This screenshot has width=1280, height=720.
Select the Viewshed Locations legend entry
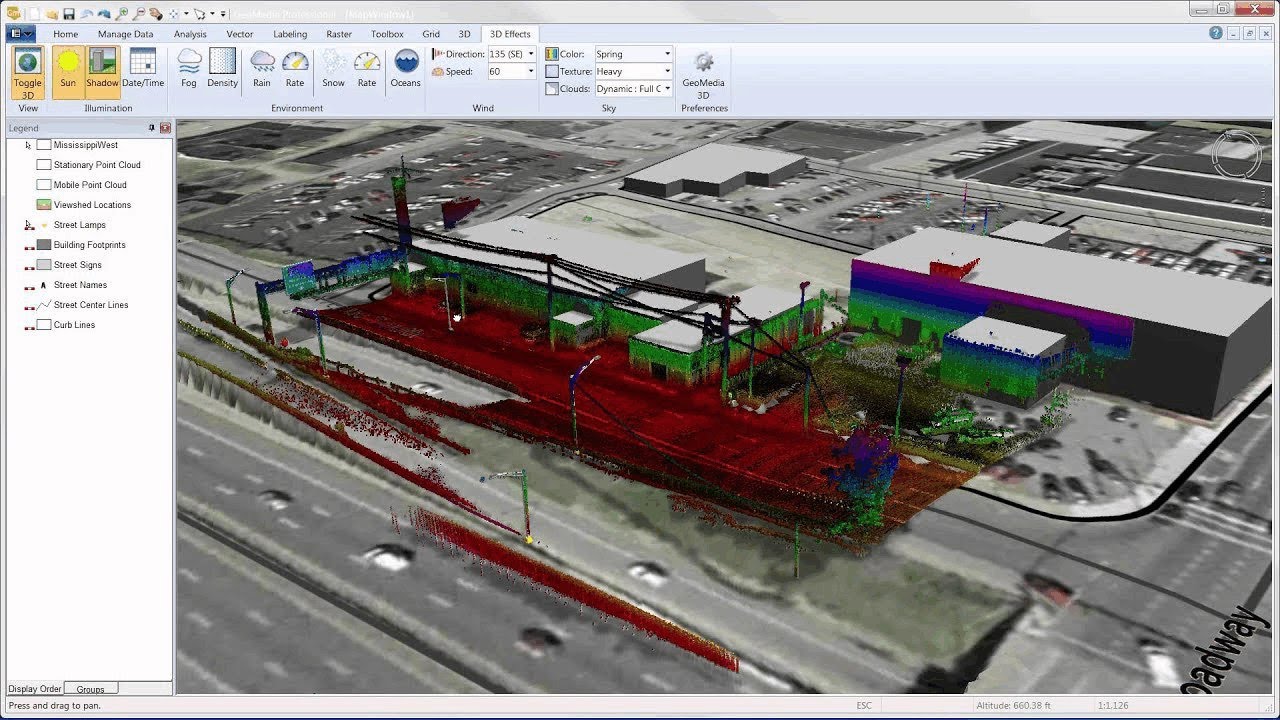click(92, 205)
